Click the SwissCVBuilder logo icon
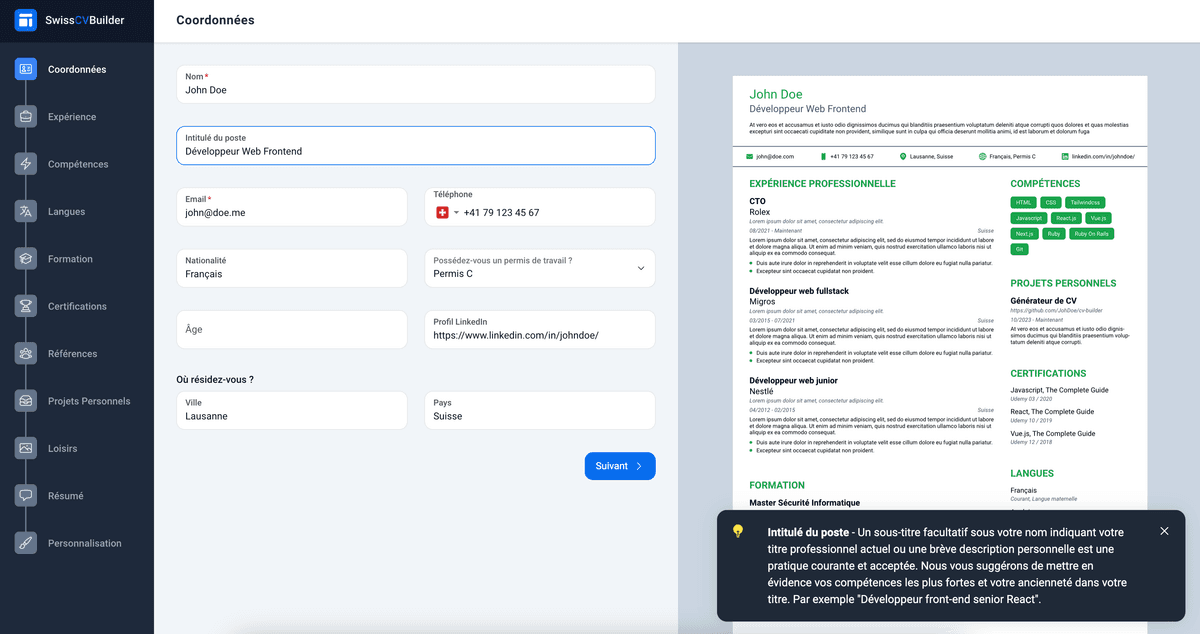Screen dimensions: 1200x634 26,20
